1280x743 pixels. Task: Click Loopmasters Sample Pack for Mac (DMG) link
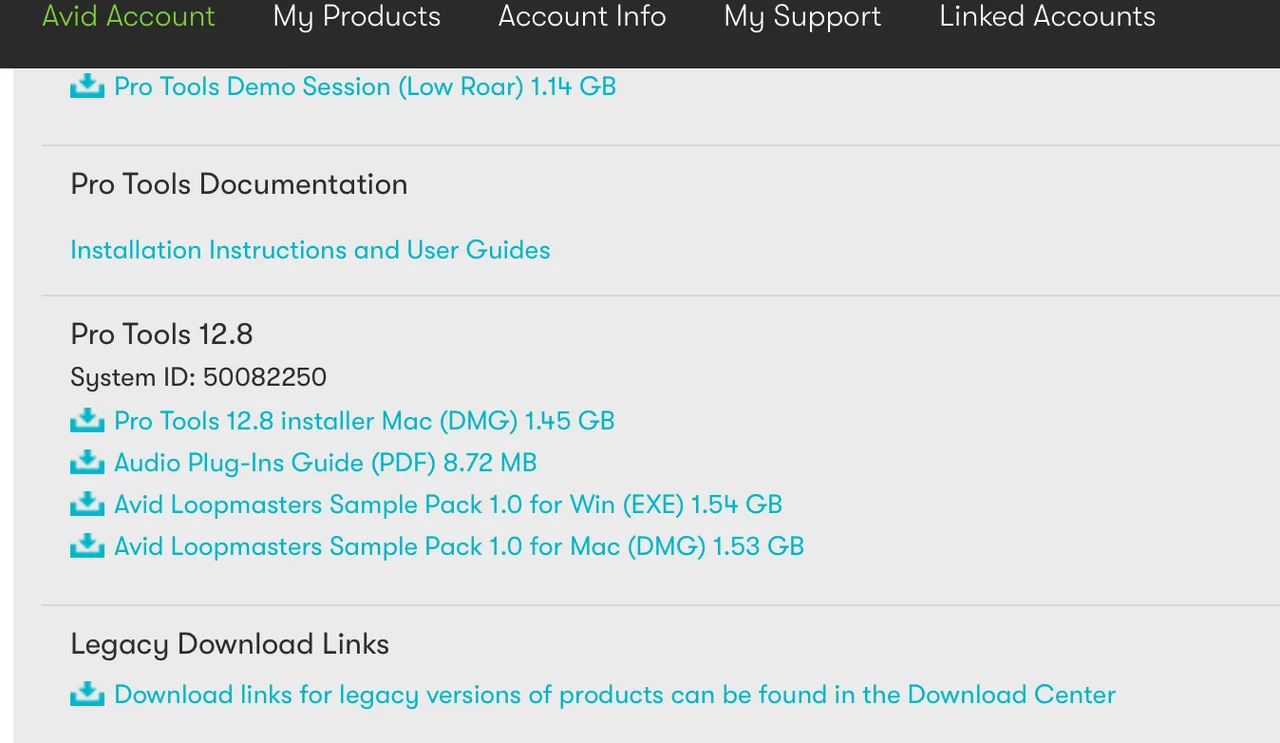(x=459, y=547)
